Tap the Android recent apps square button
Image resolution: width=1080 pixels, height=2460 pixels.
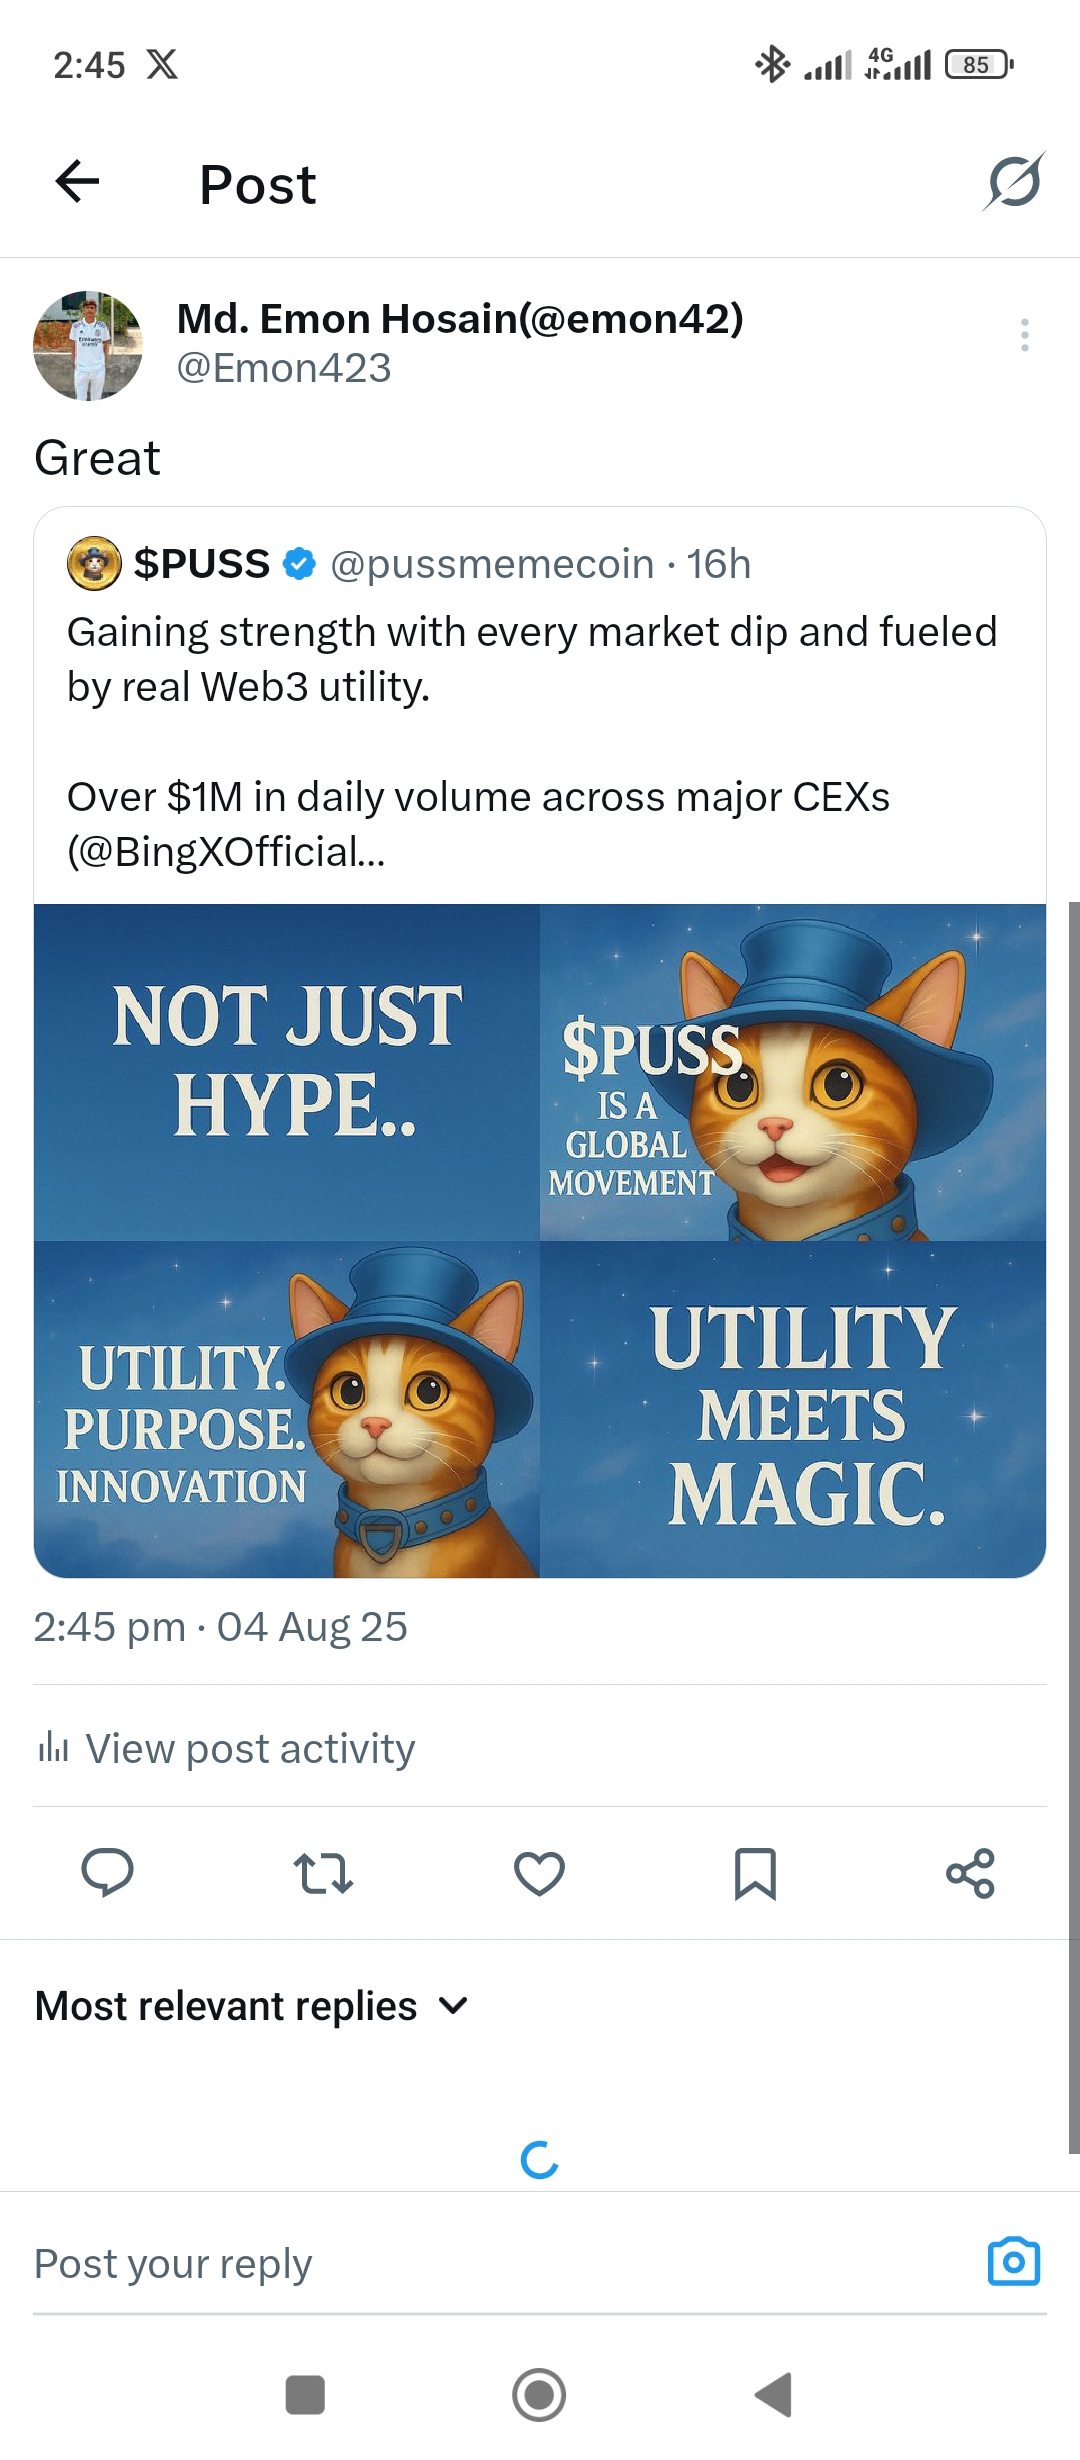[x=305, y=2395]
